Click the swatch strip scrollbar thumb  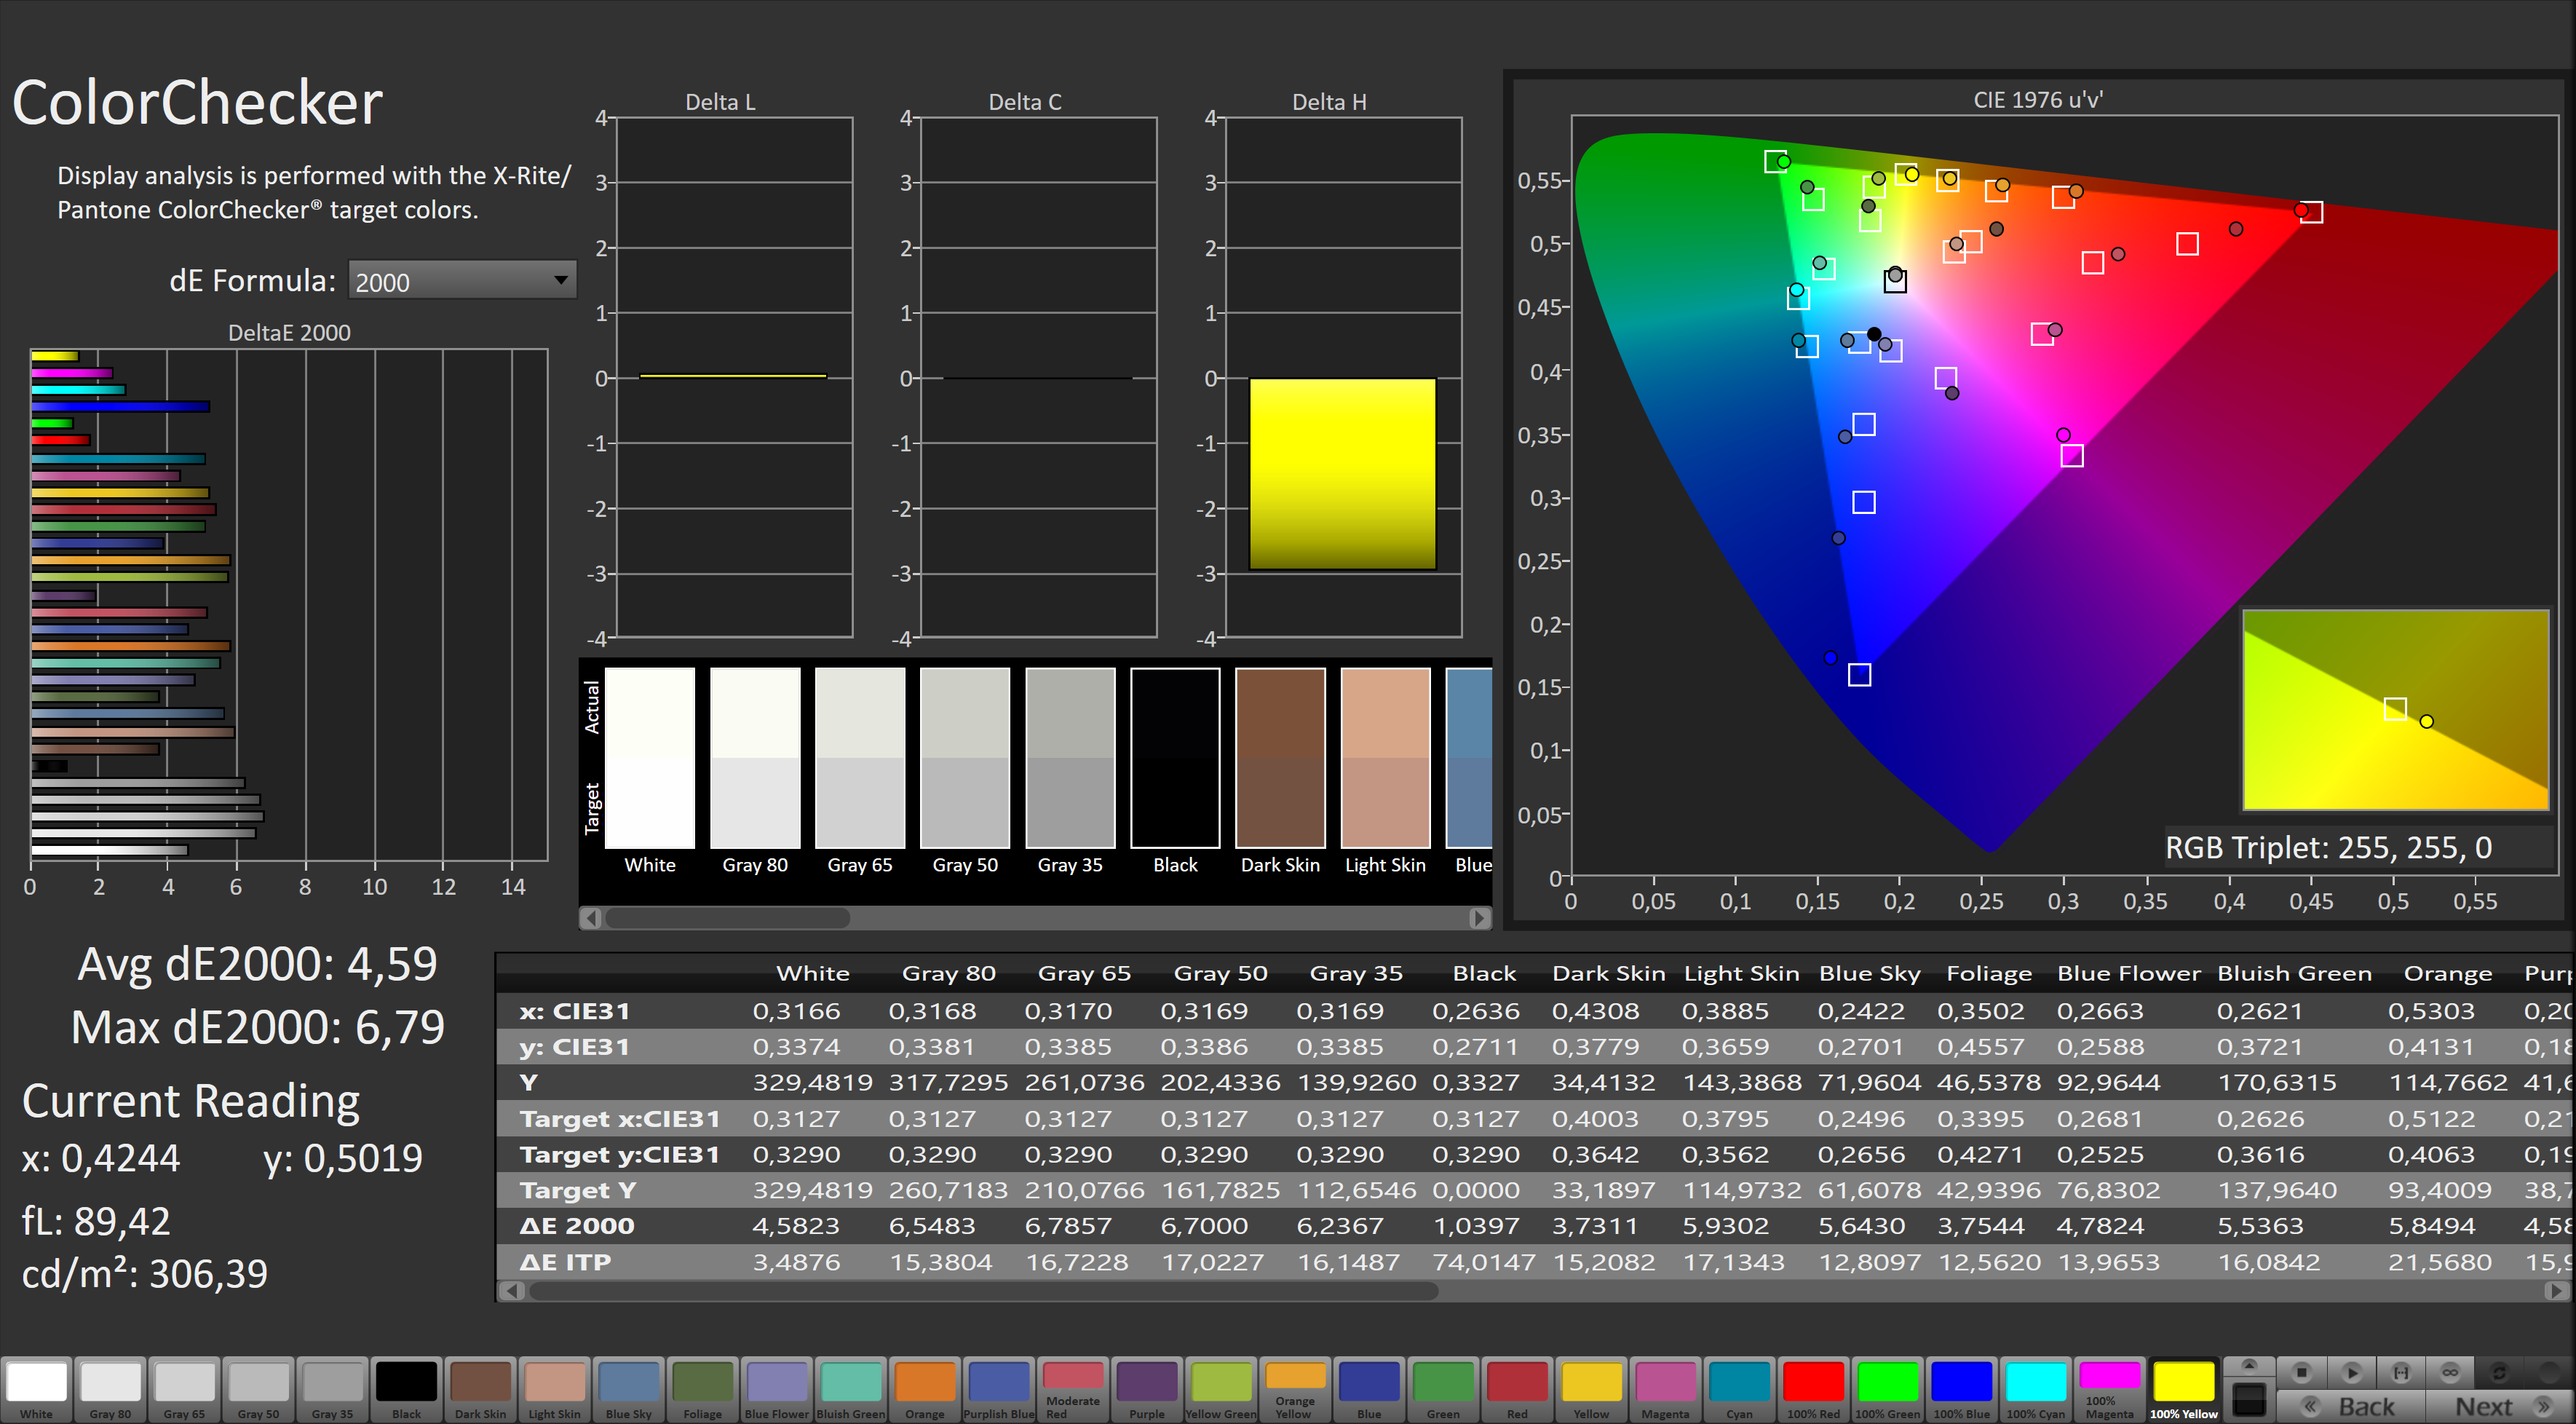[x=727, y=917]
